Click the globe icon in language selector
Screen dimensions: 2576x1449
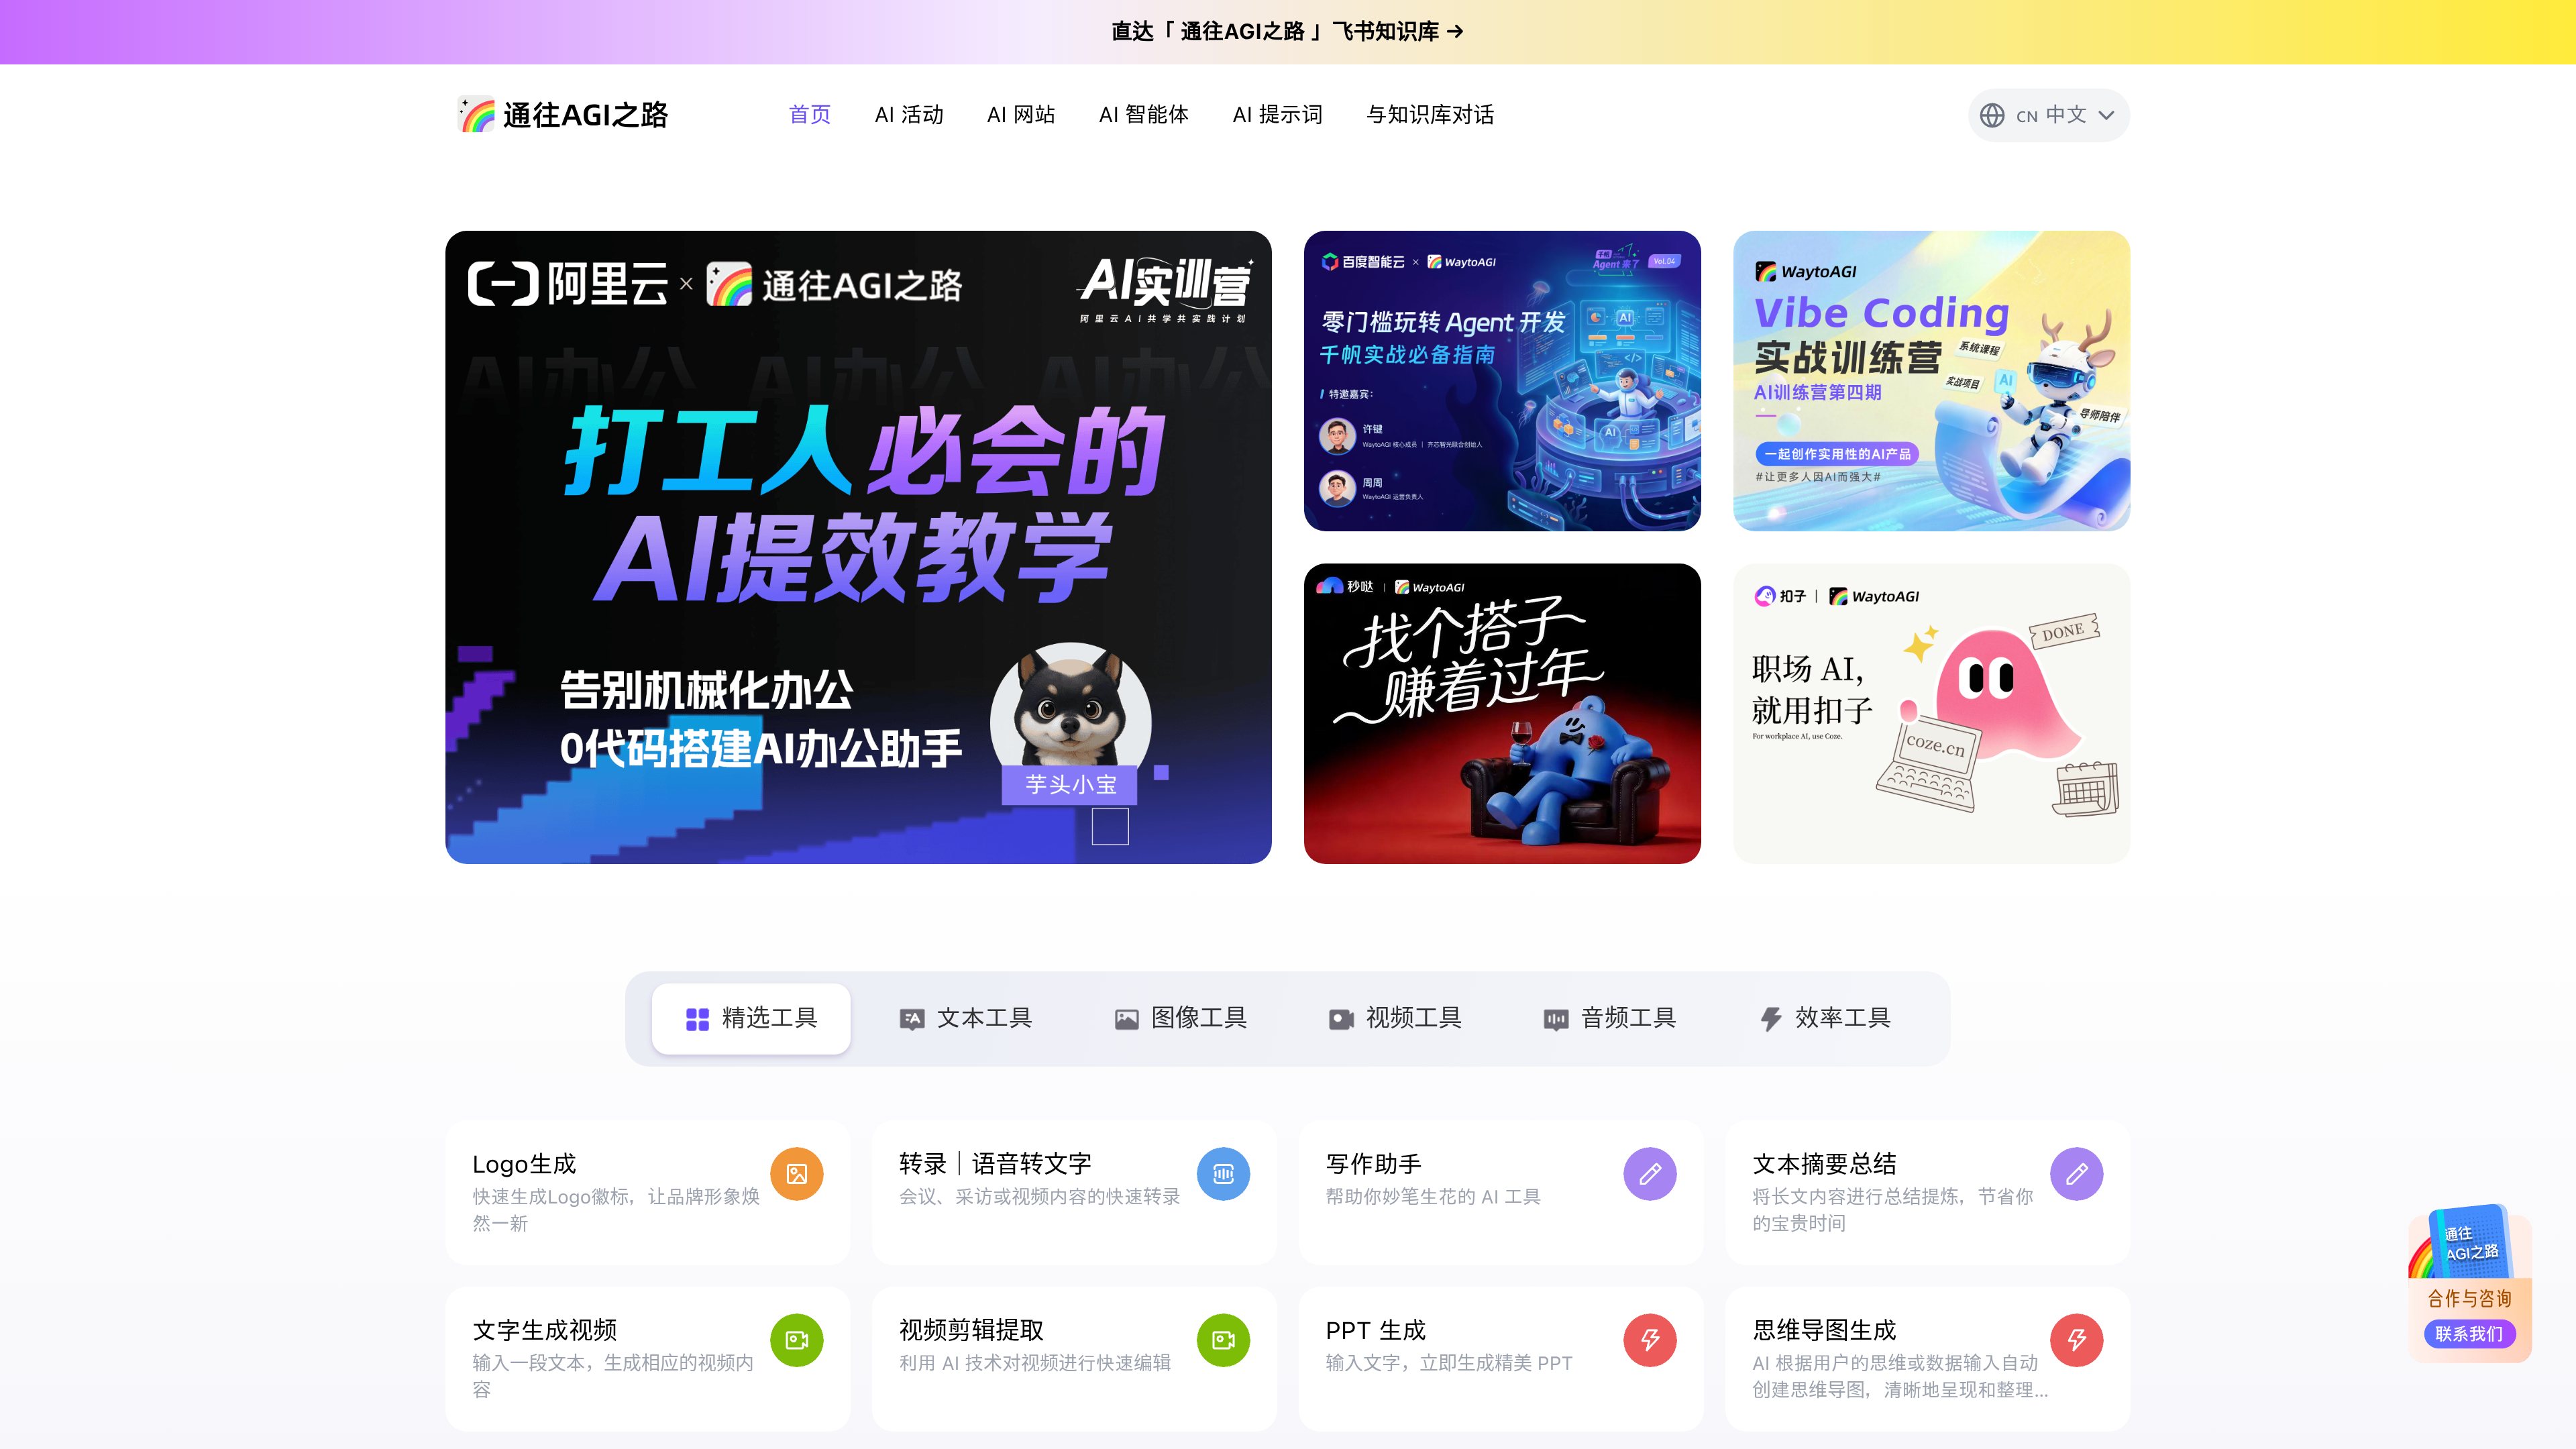click(1992, 115)
